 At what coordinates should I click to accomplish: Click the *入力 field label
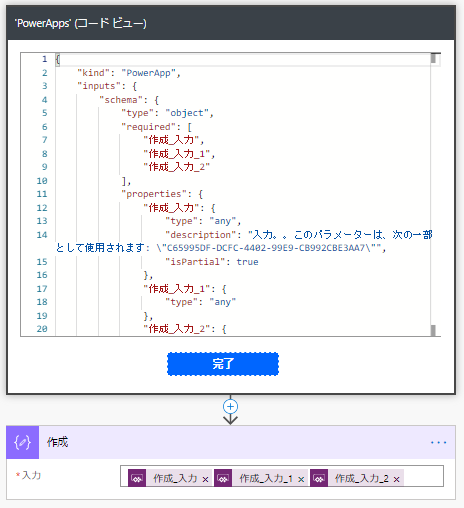point(29,475)
